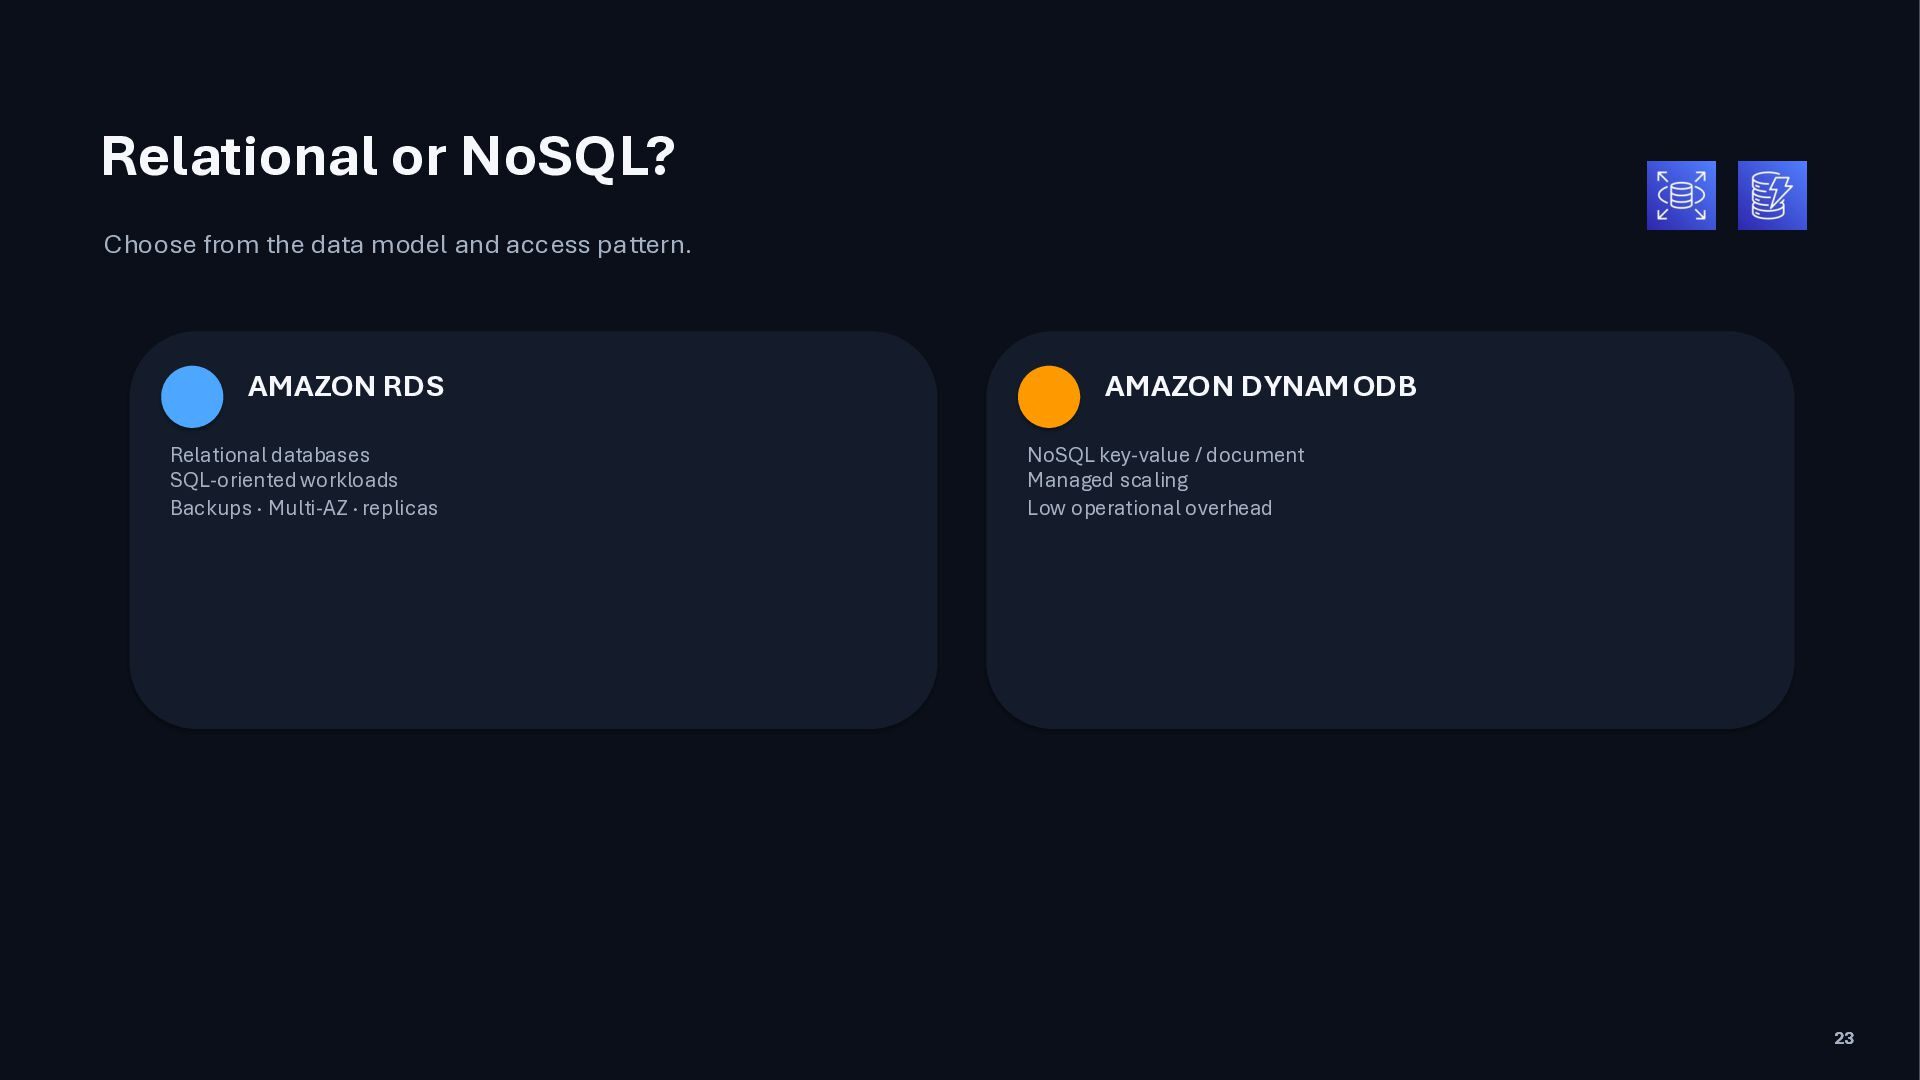Click the Managed scaling line
The image size is (1920, 1080).
coord(1107,481)
